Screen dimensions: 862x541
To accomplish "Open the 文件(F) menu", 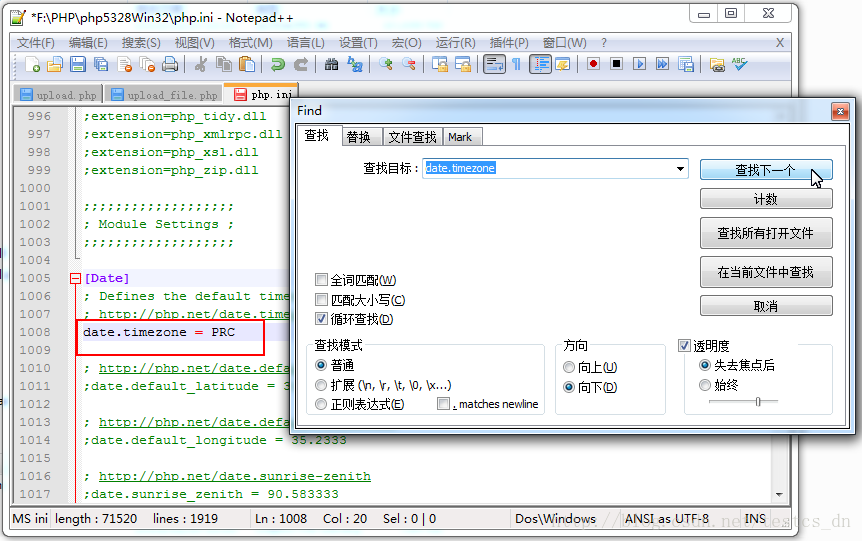I will 36,43.
